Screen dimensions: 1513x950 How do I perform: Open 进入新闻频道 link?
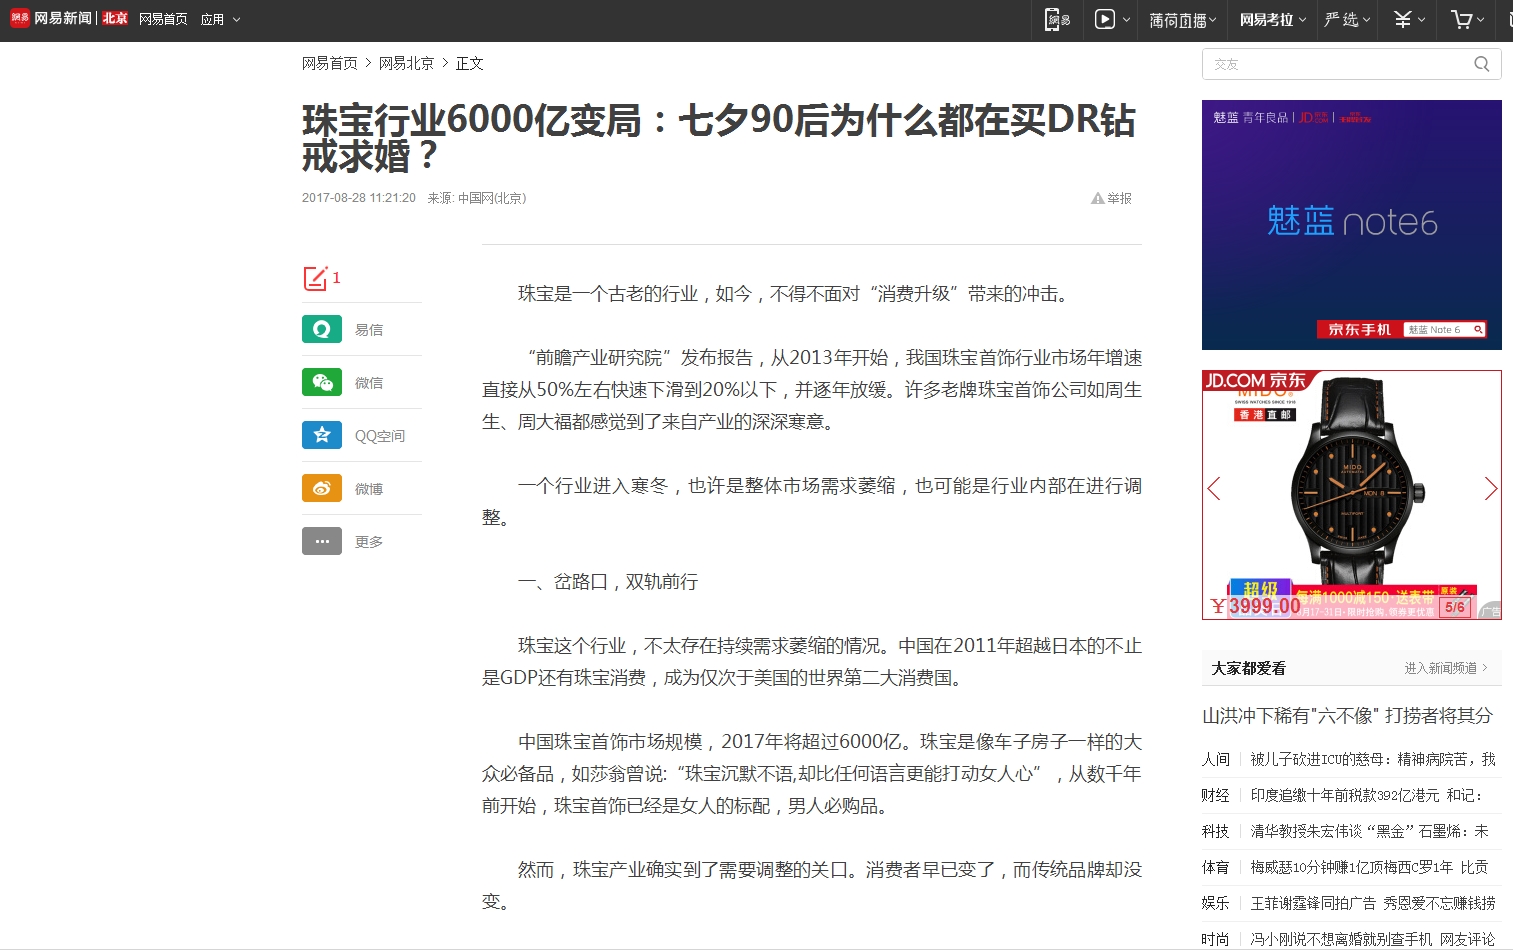click(1445, 668)
